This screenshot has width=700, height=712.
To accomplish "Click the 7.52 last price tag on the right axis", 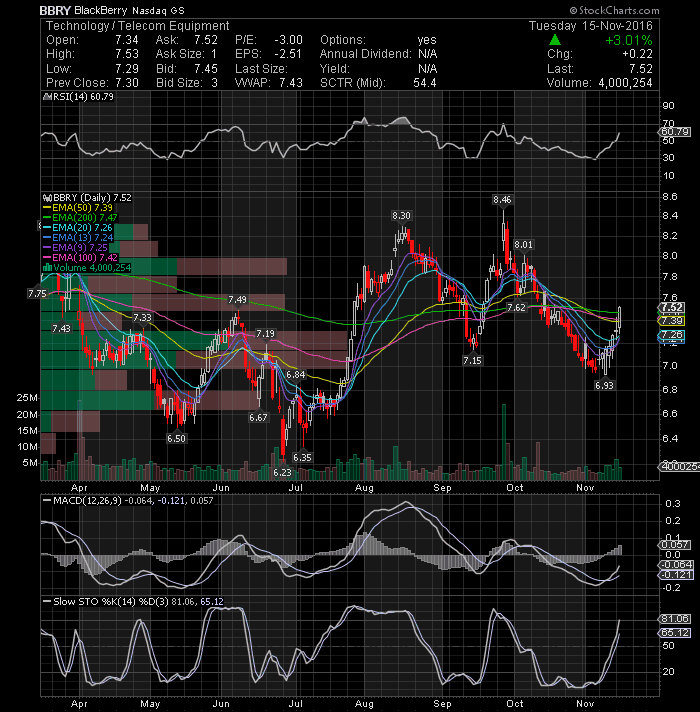I will pos(672,307).
